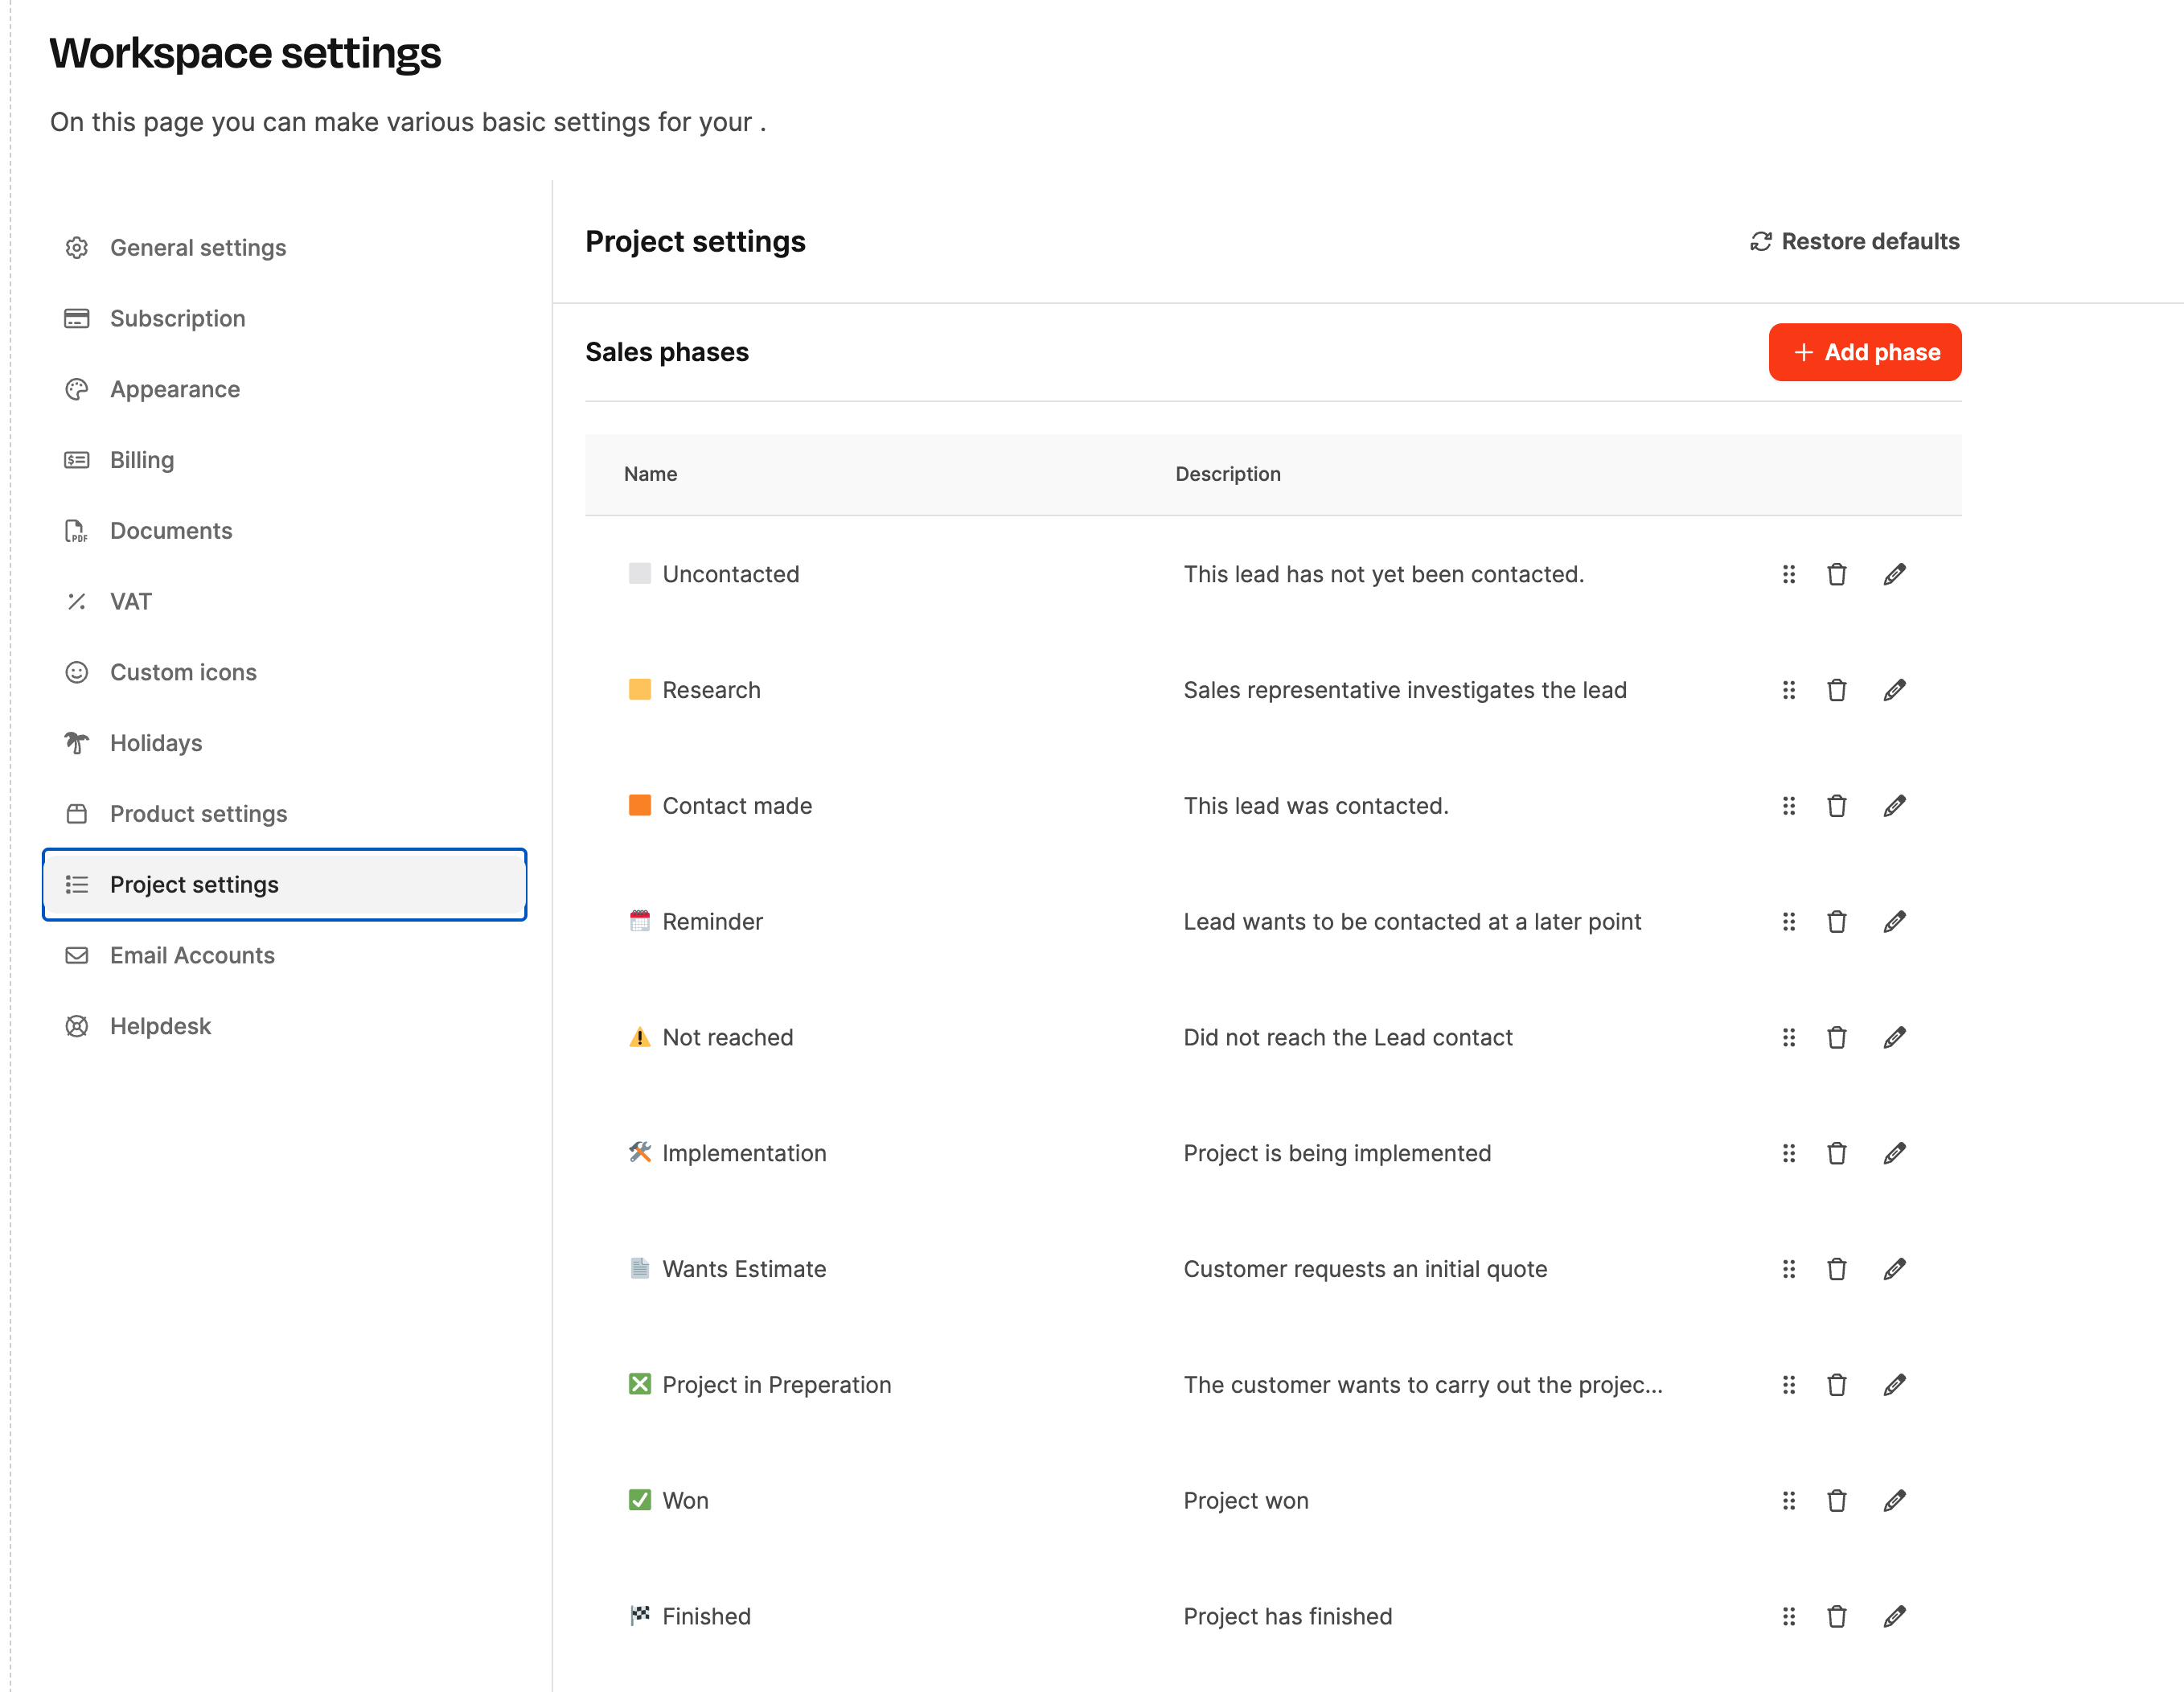Click the Restore defaults refresh icon
The width and height of the screenshot is (2184, 1692).
[x=1760, y=242]
